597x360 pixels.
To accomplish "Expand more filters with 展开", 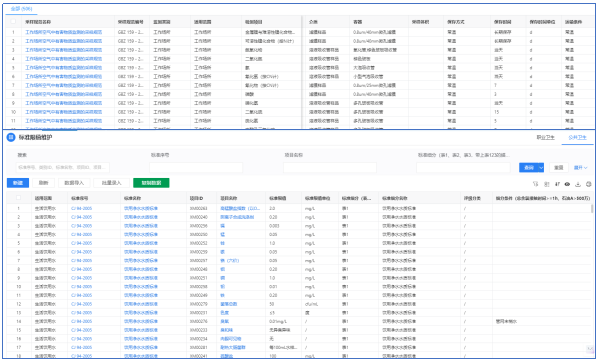I will tap(581, 167).
